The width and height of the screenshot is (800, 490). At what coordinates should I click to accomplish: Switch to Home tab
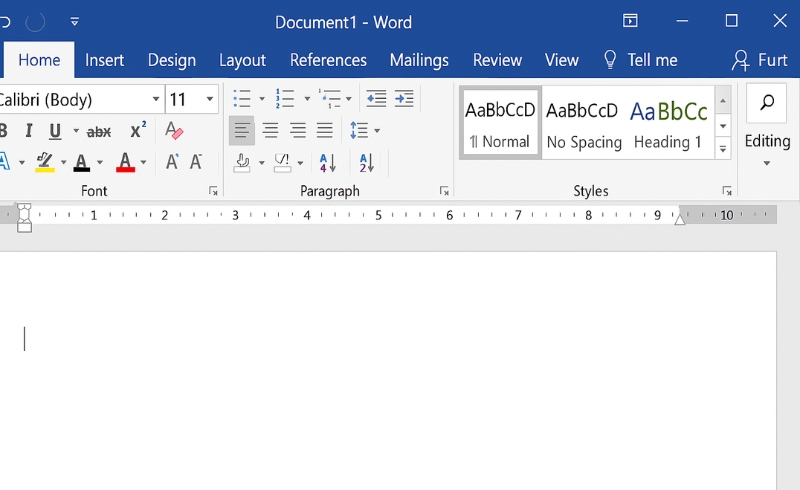[39, 60]
